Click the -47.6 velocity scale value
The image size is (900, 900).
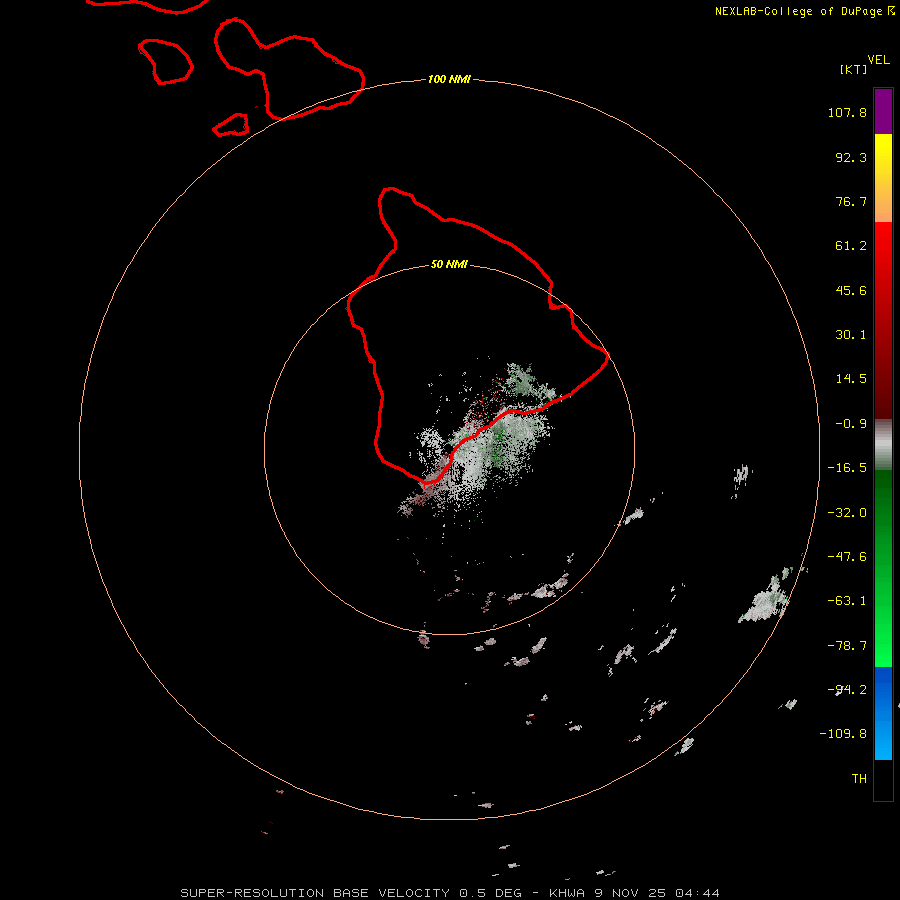(847, 557)
